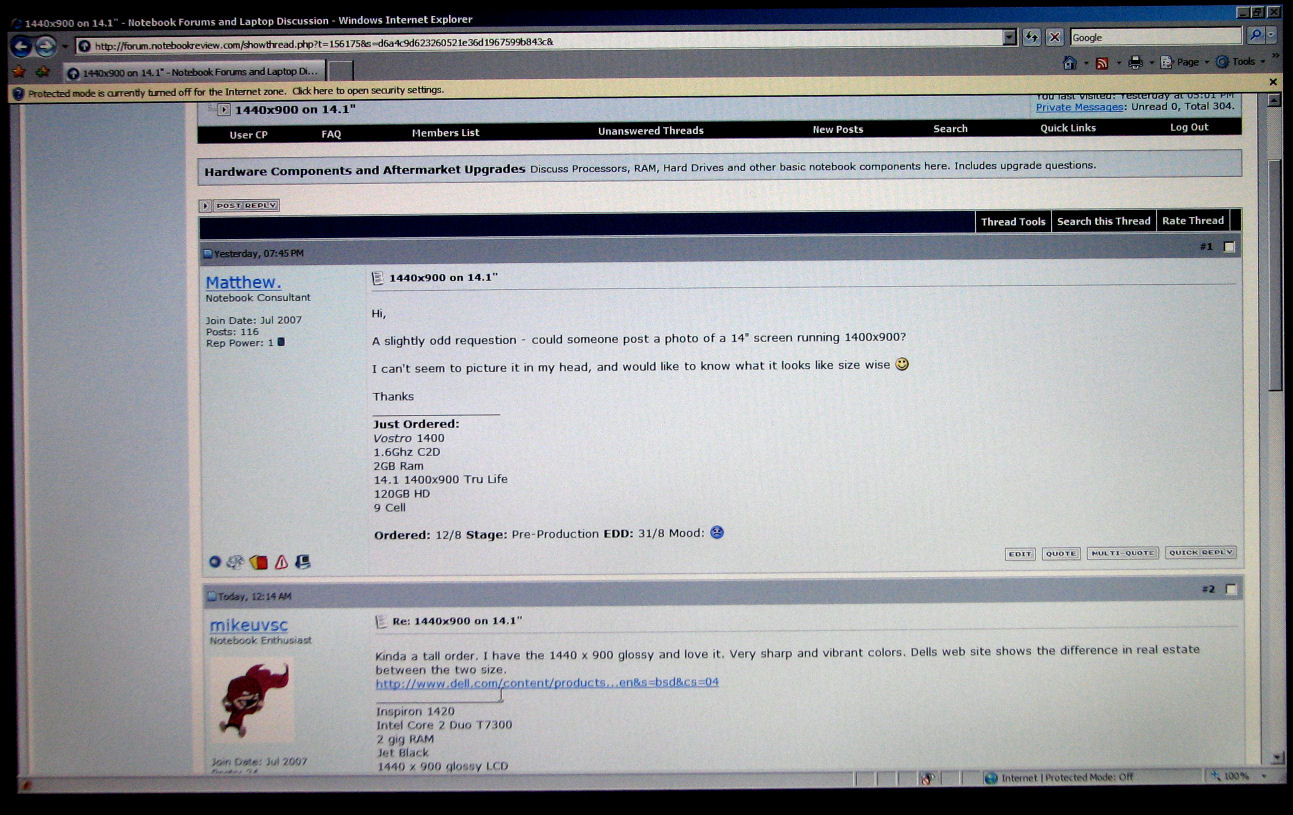Click the status bar popup blocker icon
This screenshot has width=1293, height=815.
927,778
